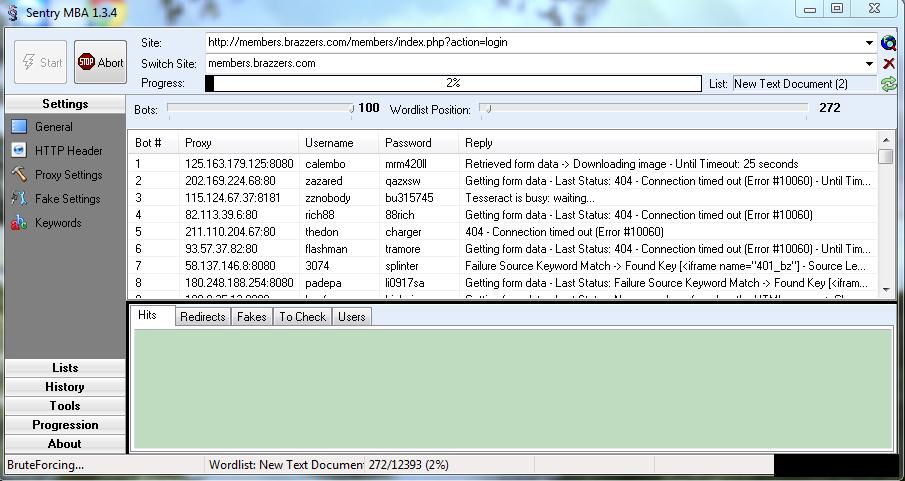Click the bot list scrollbar thumb
The width and height of the screenshot is (905, 481).
885,156
